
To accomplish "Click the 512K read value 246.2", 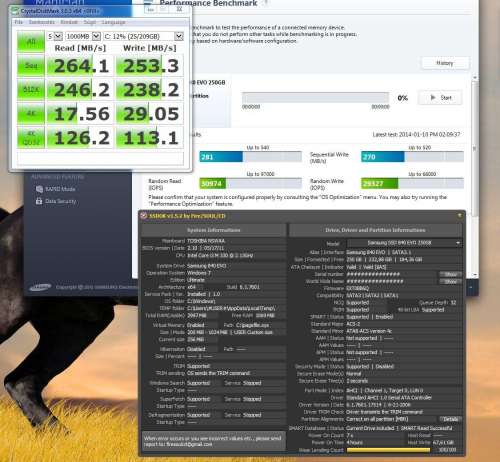I will pos(80,90).
